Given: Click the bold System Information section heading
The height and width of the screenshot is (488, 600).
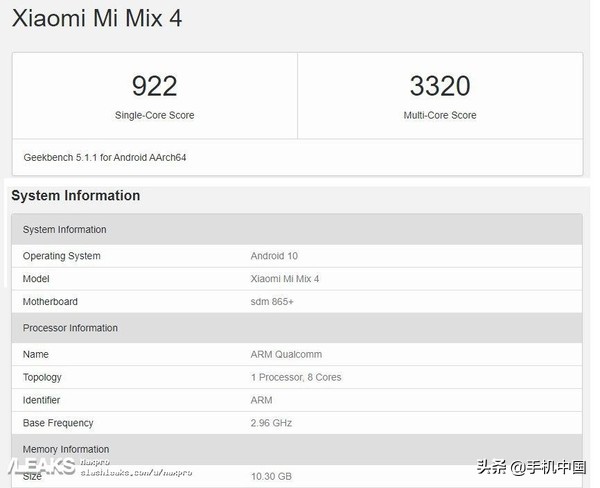Looking at the screenshot, I should pos(76,196).
